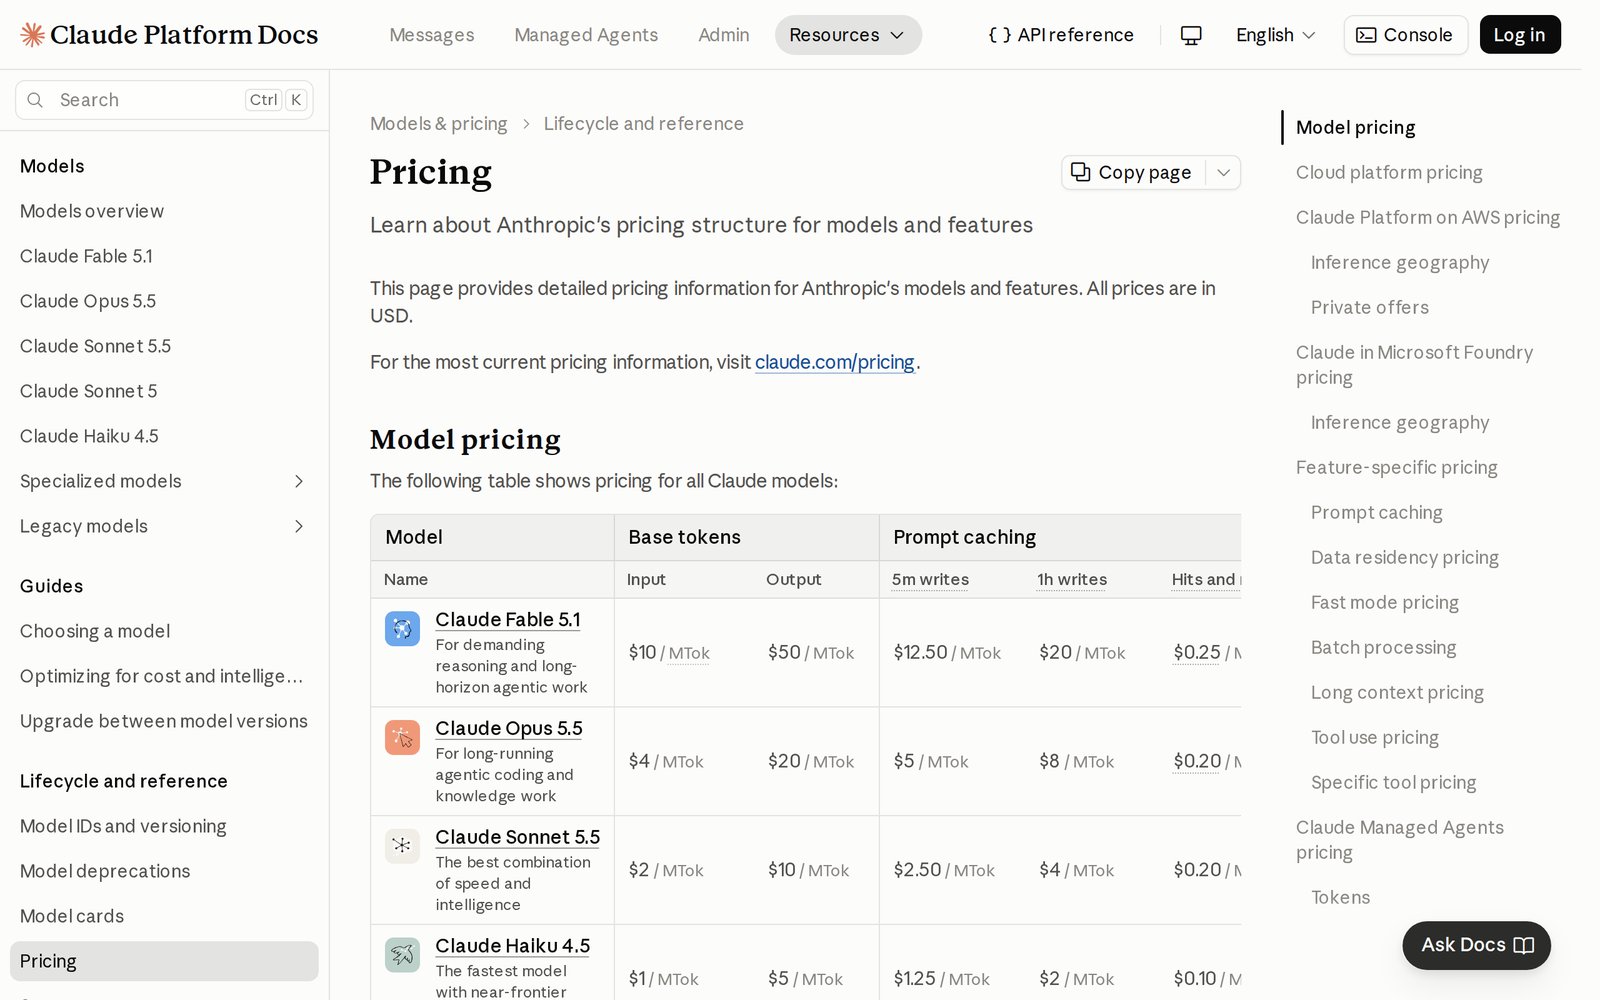Click the Log in button

(x=1520, y=35)
